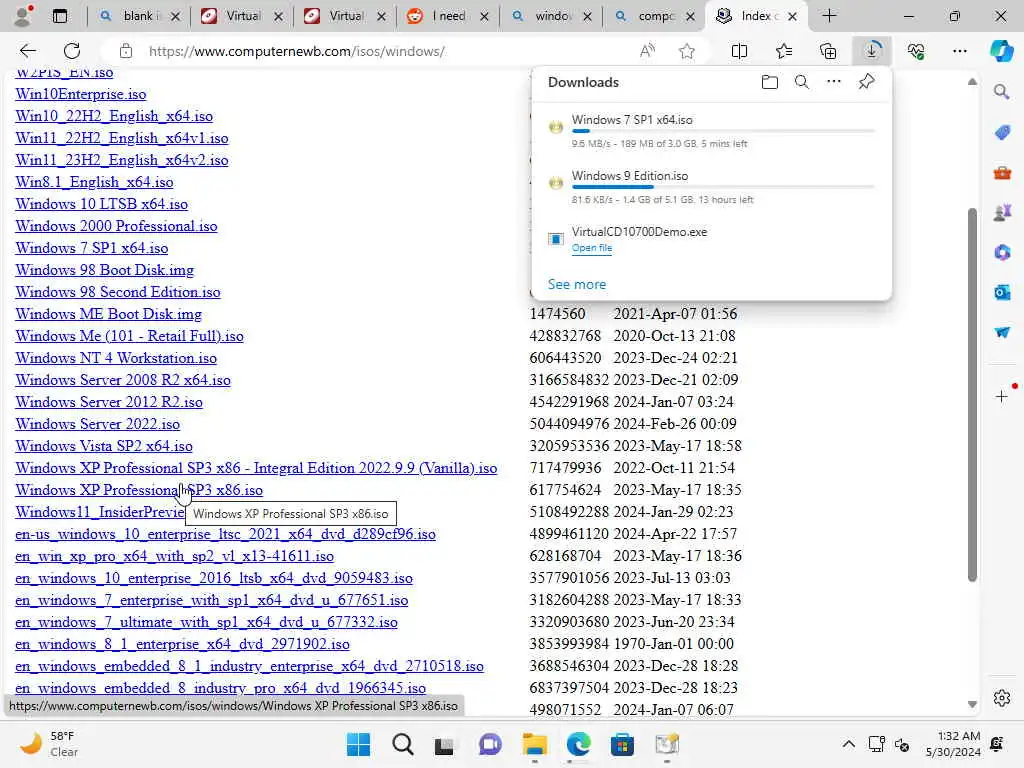
Task: Click scrollbar down arrow
Action: (972, 704)
